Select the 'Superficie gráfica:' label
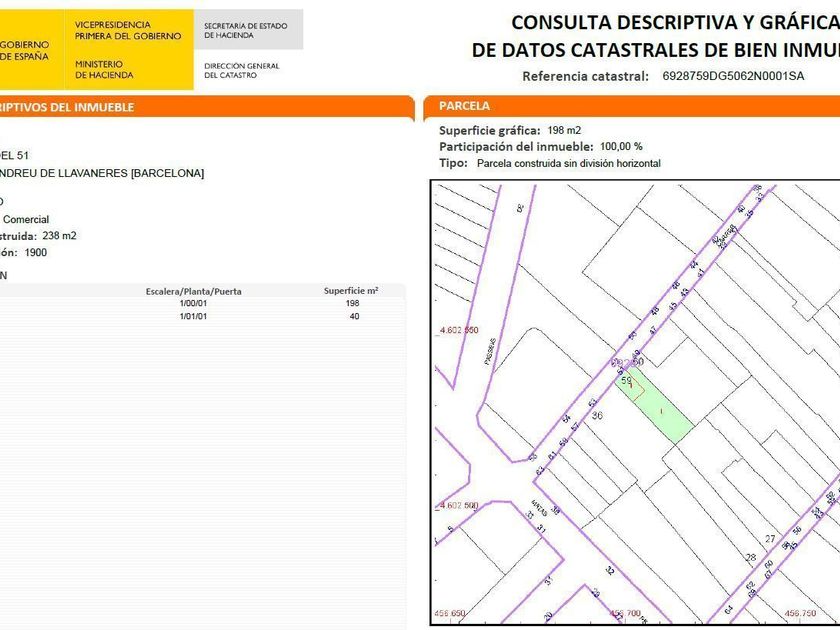 pos(490,131)
